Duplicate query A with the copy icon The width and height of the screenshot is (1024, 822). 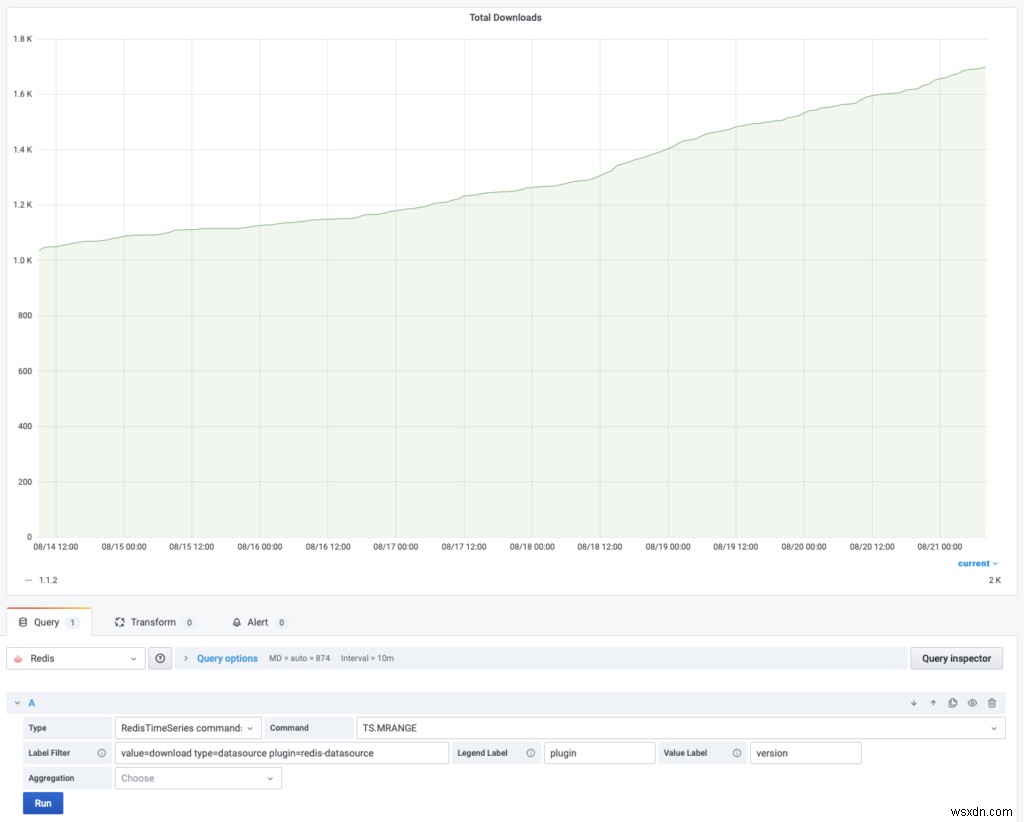[x=951, y=703]
